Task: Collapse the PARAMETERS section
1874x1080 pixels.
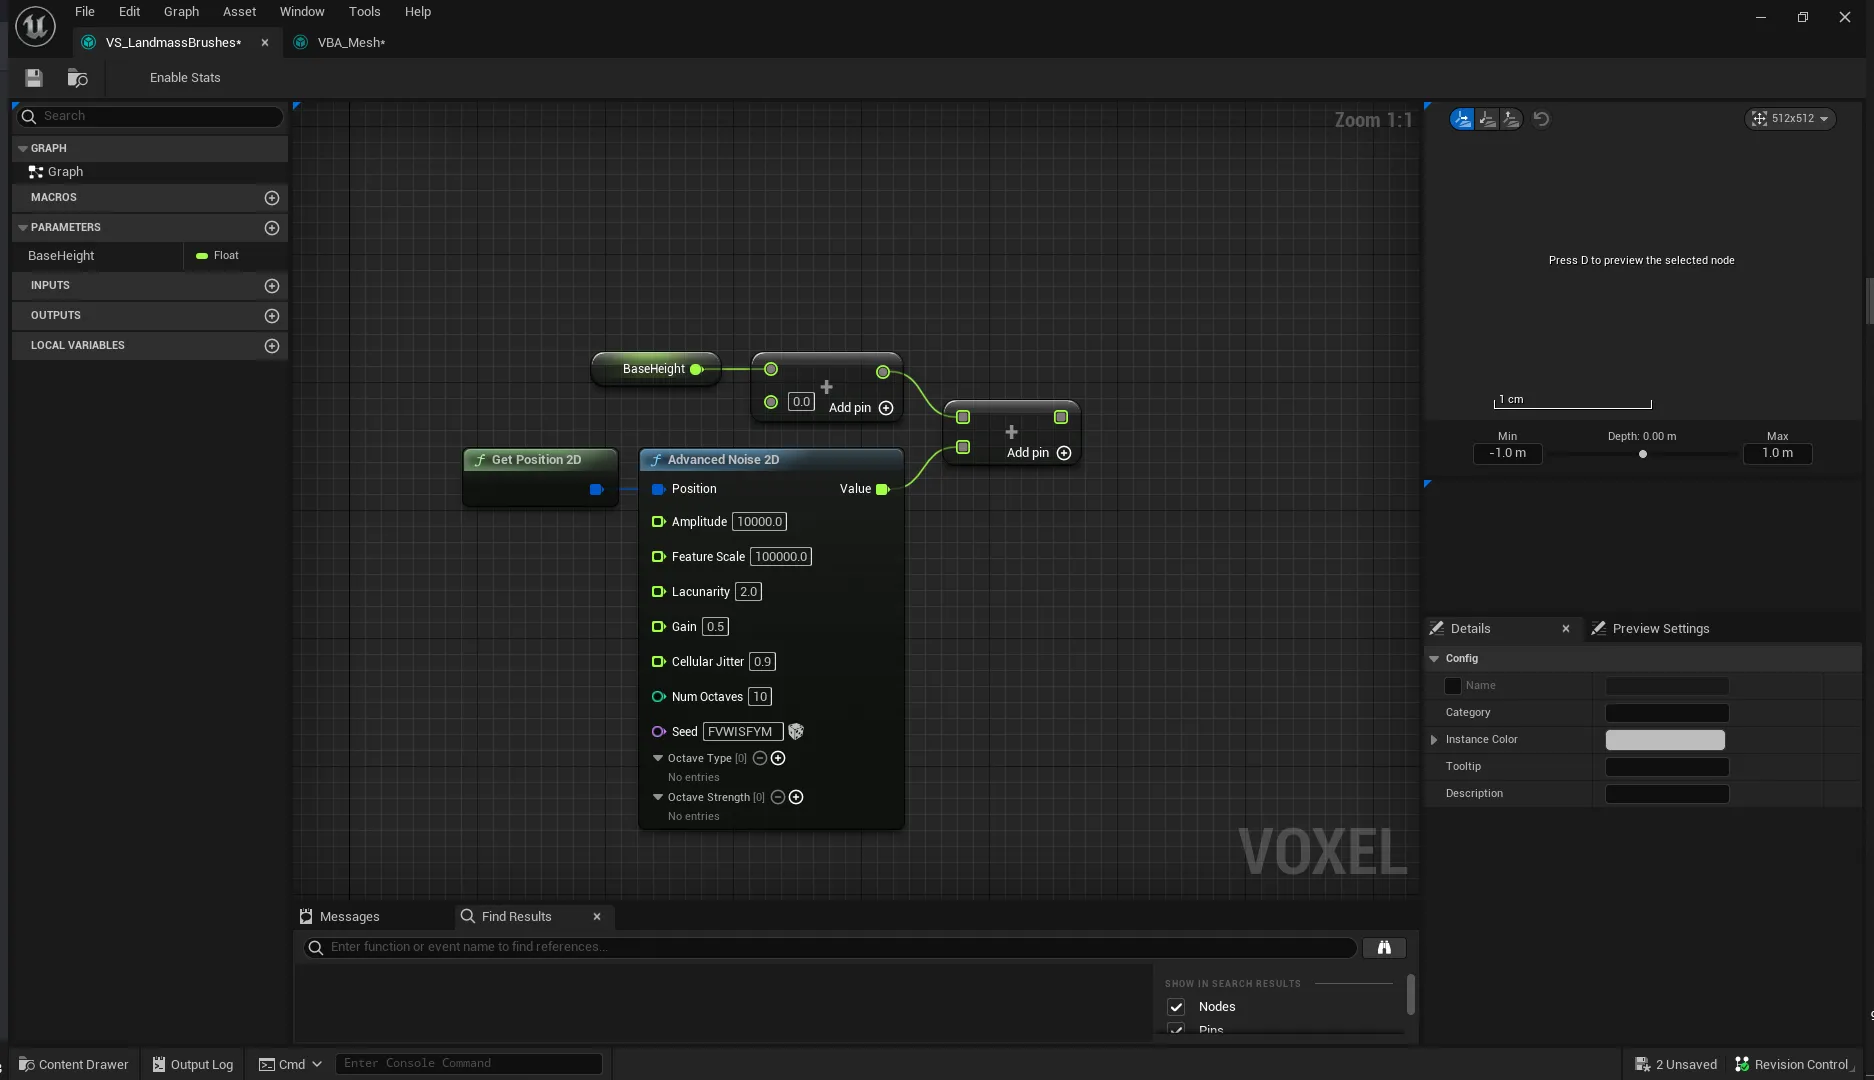Action: click(x=22, y=227)
